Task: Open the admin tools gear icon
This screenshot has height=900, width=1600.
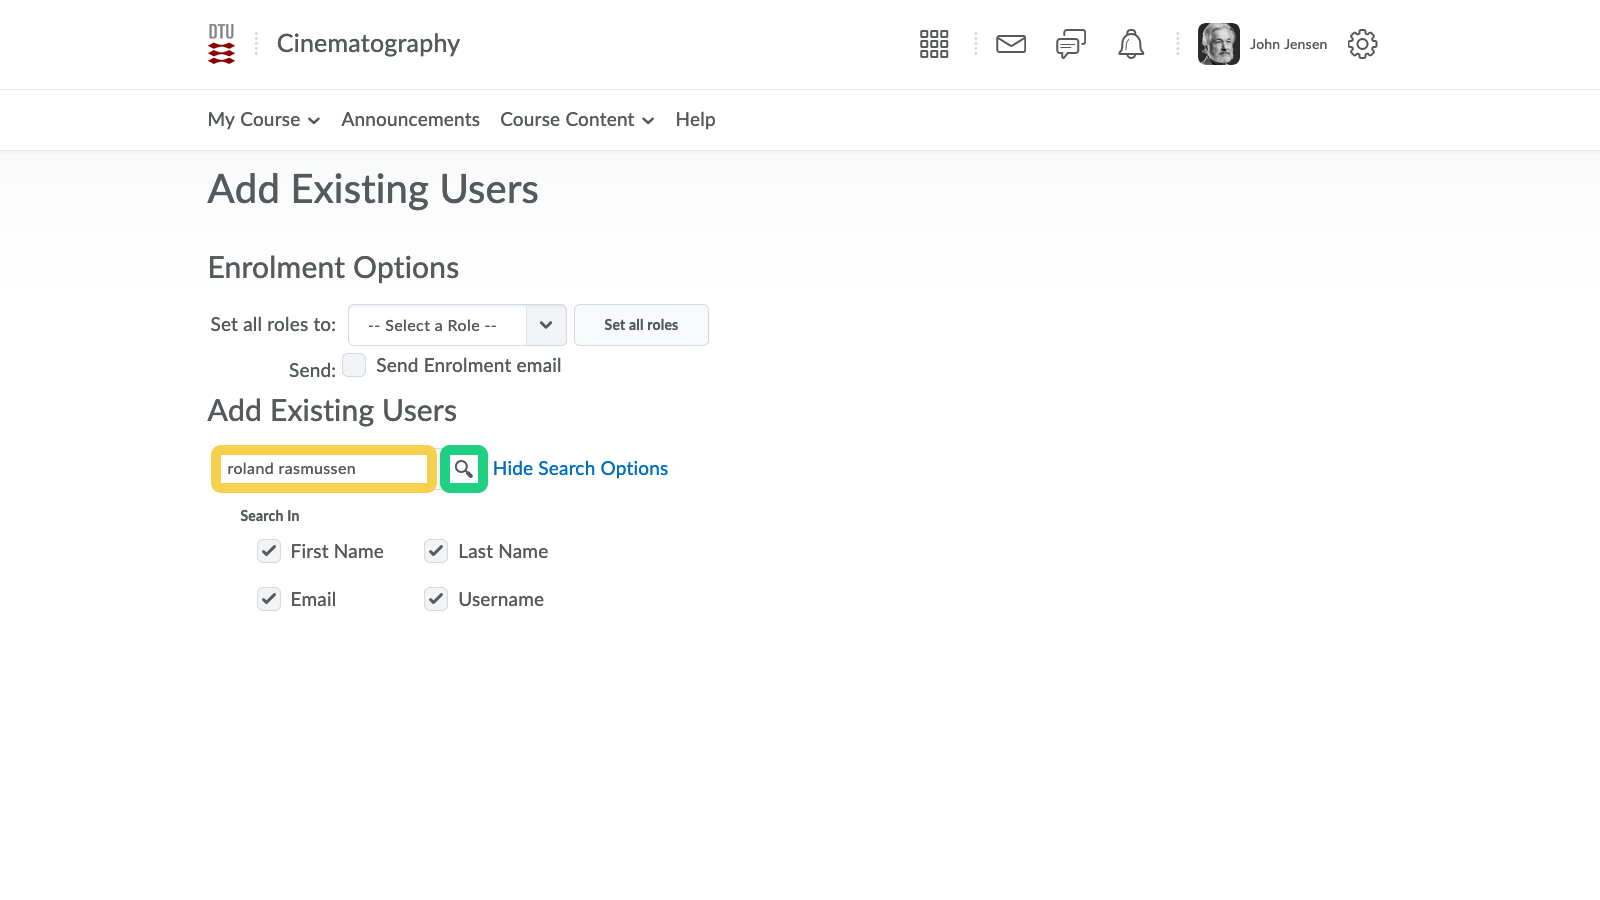Action: pos(1362,44)
